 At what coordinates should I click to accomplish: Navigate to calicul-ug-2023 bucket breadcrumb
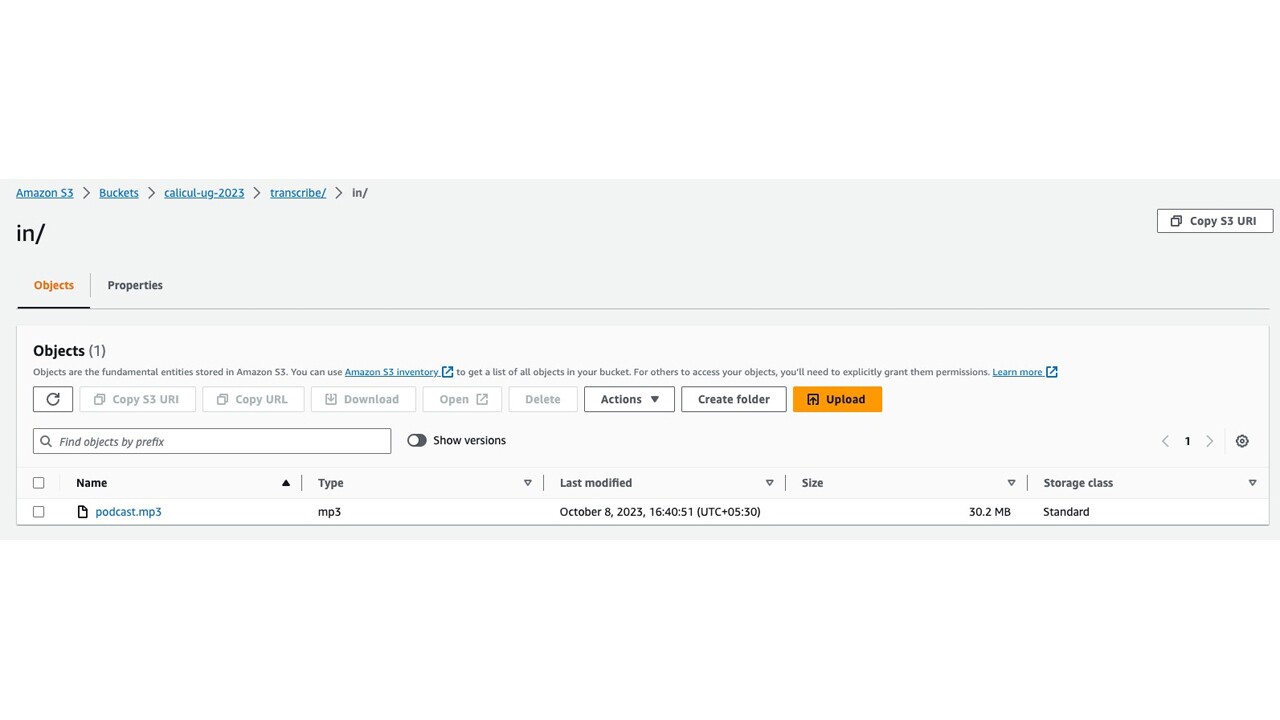pos(204,193)
